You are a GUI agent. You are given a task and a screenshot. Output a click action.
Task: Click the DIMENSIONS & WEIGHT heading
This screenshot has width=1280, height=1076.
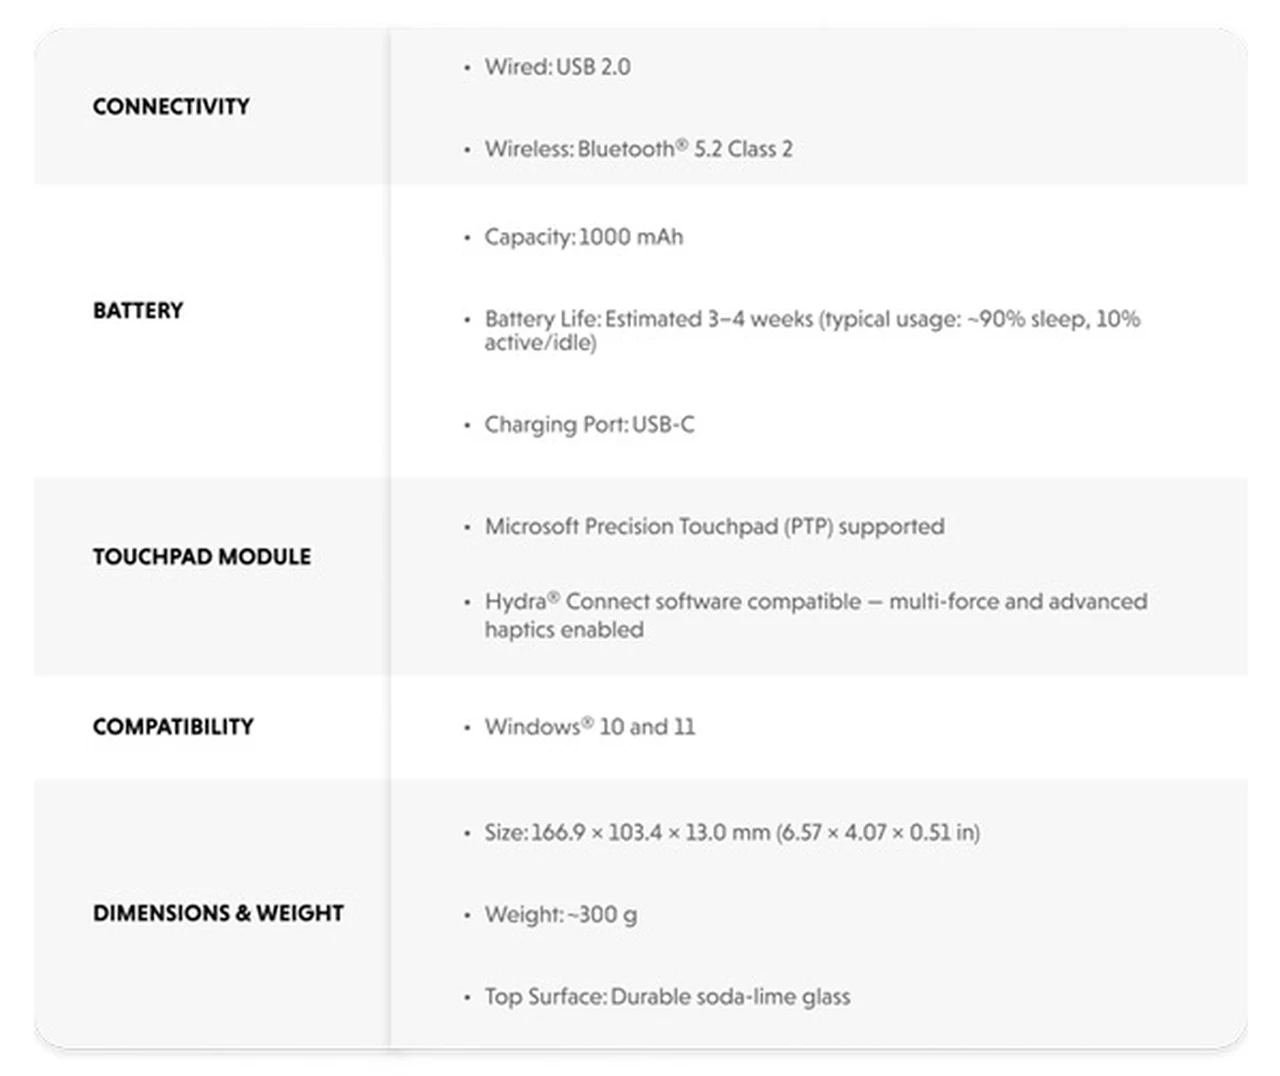218,913
